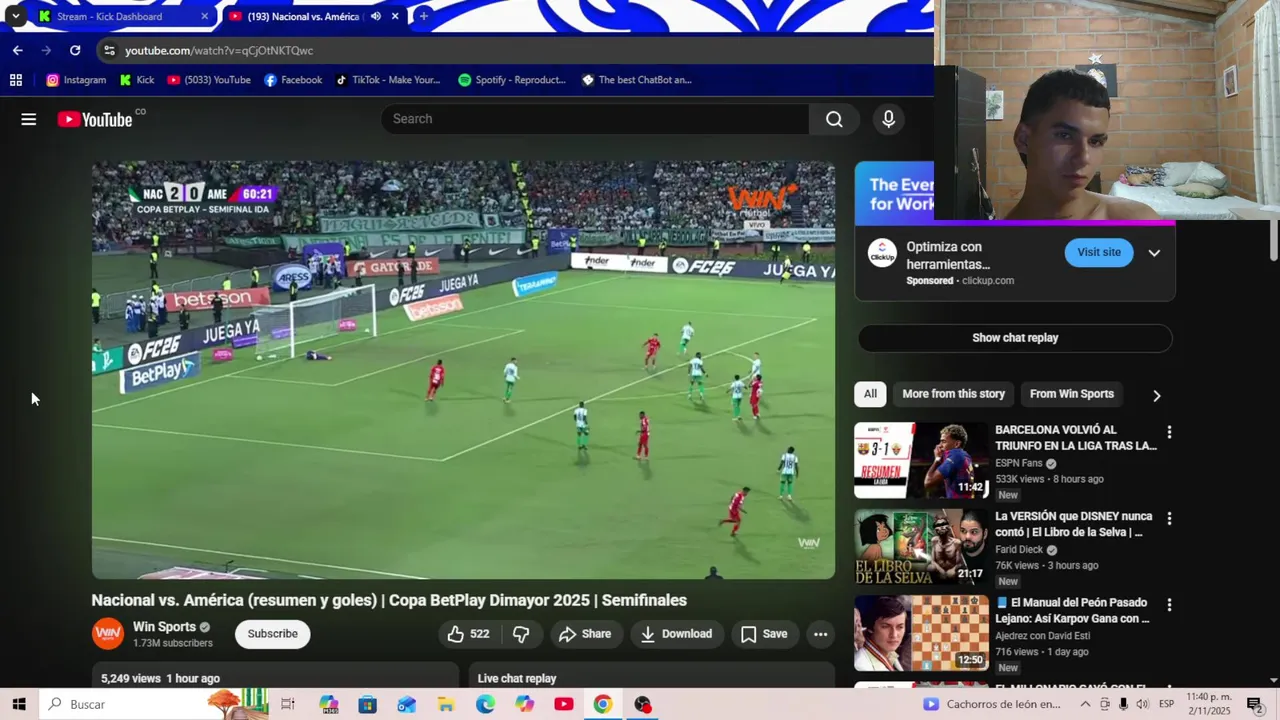This screenshot has width=1280, height=720.
Task: Open OBS Studio from taskbar
Action: tap(642, 704)
